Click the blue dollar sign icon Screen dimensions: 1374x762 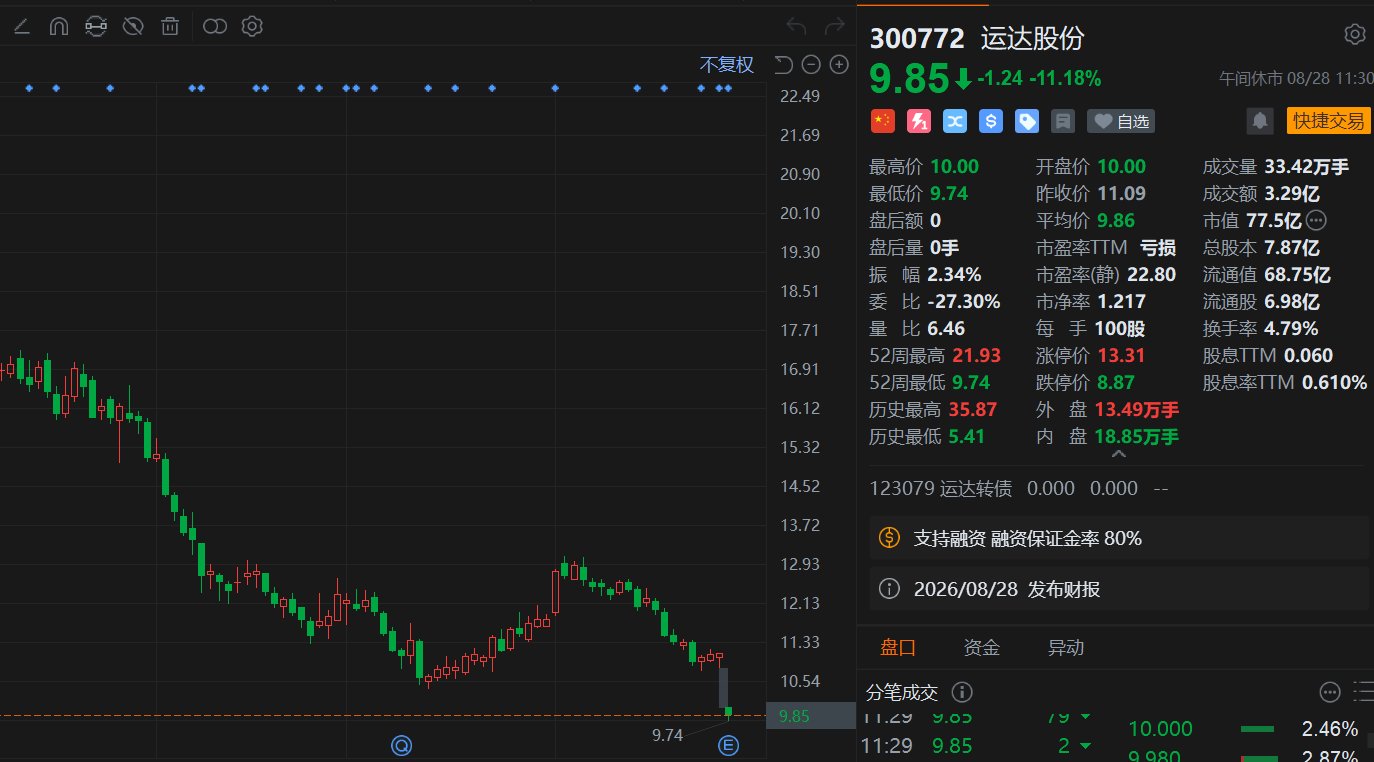coord(991,121)
